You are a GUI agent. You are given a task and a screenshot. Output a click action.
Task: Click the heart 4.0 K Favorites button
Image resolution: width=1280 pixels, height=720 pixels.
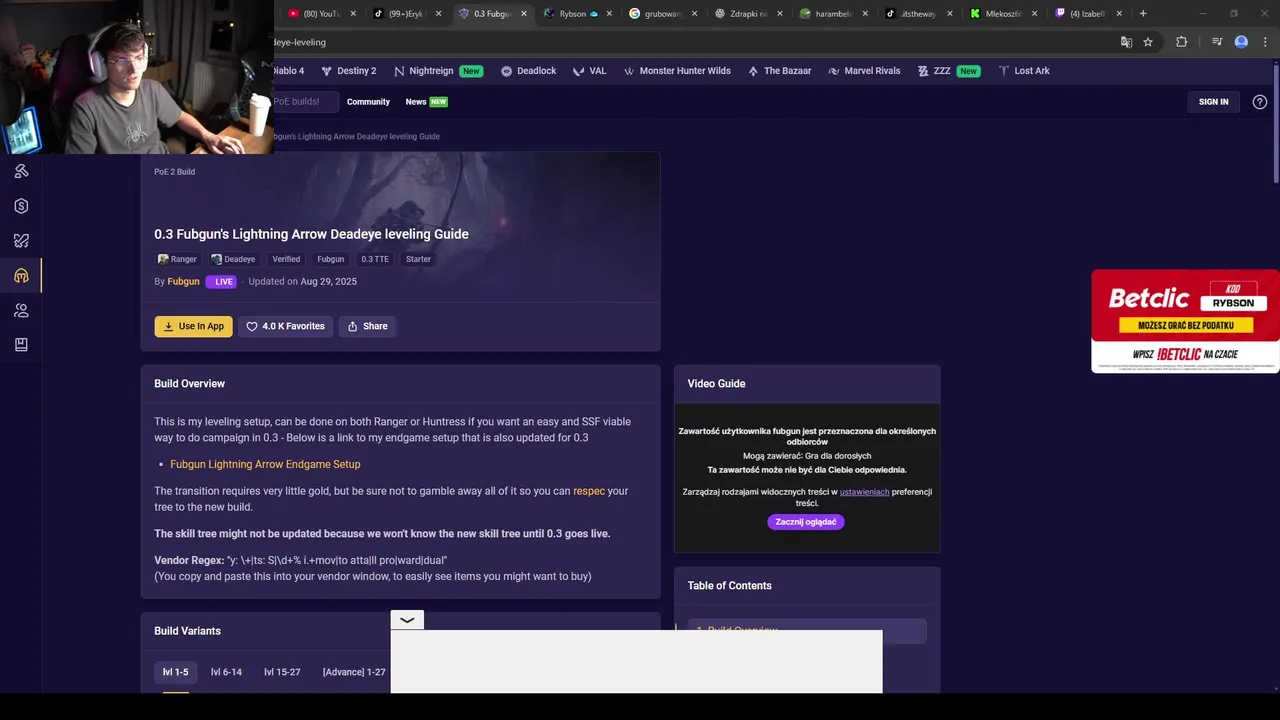point(285,326)
